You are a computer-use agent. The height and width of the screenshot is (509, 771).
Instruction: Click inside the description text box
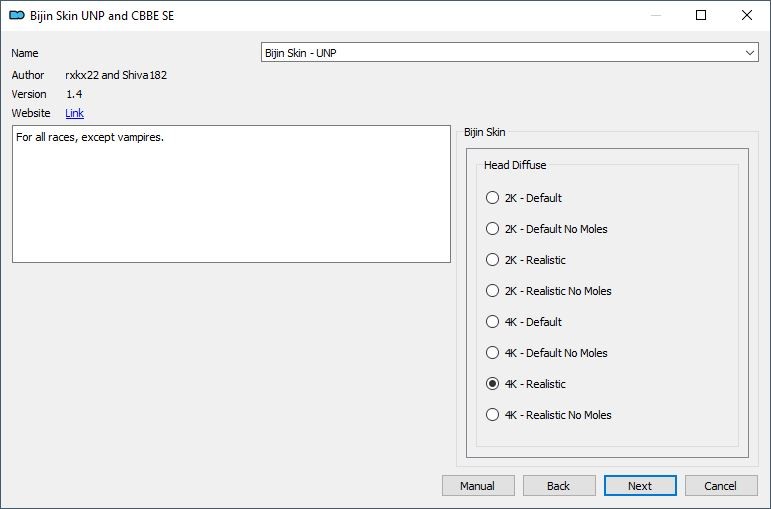[x=231, y=194]
